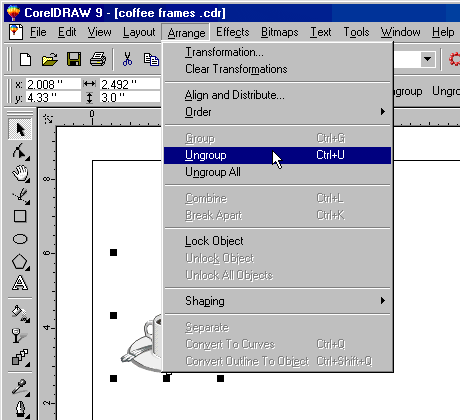This screenshot has height=420, width=460.
Task: Expand the Shaping submenu
Action: pyautogui.click(x=277, y=301)
